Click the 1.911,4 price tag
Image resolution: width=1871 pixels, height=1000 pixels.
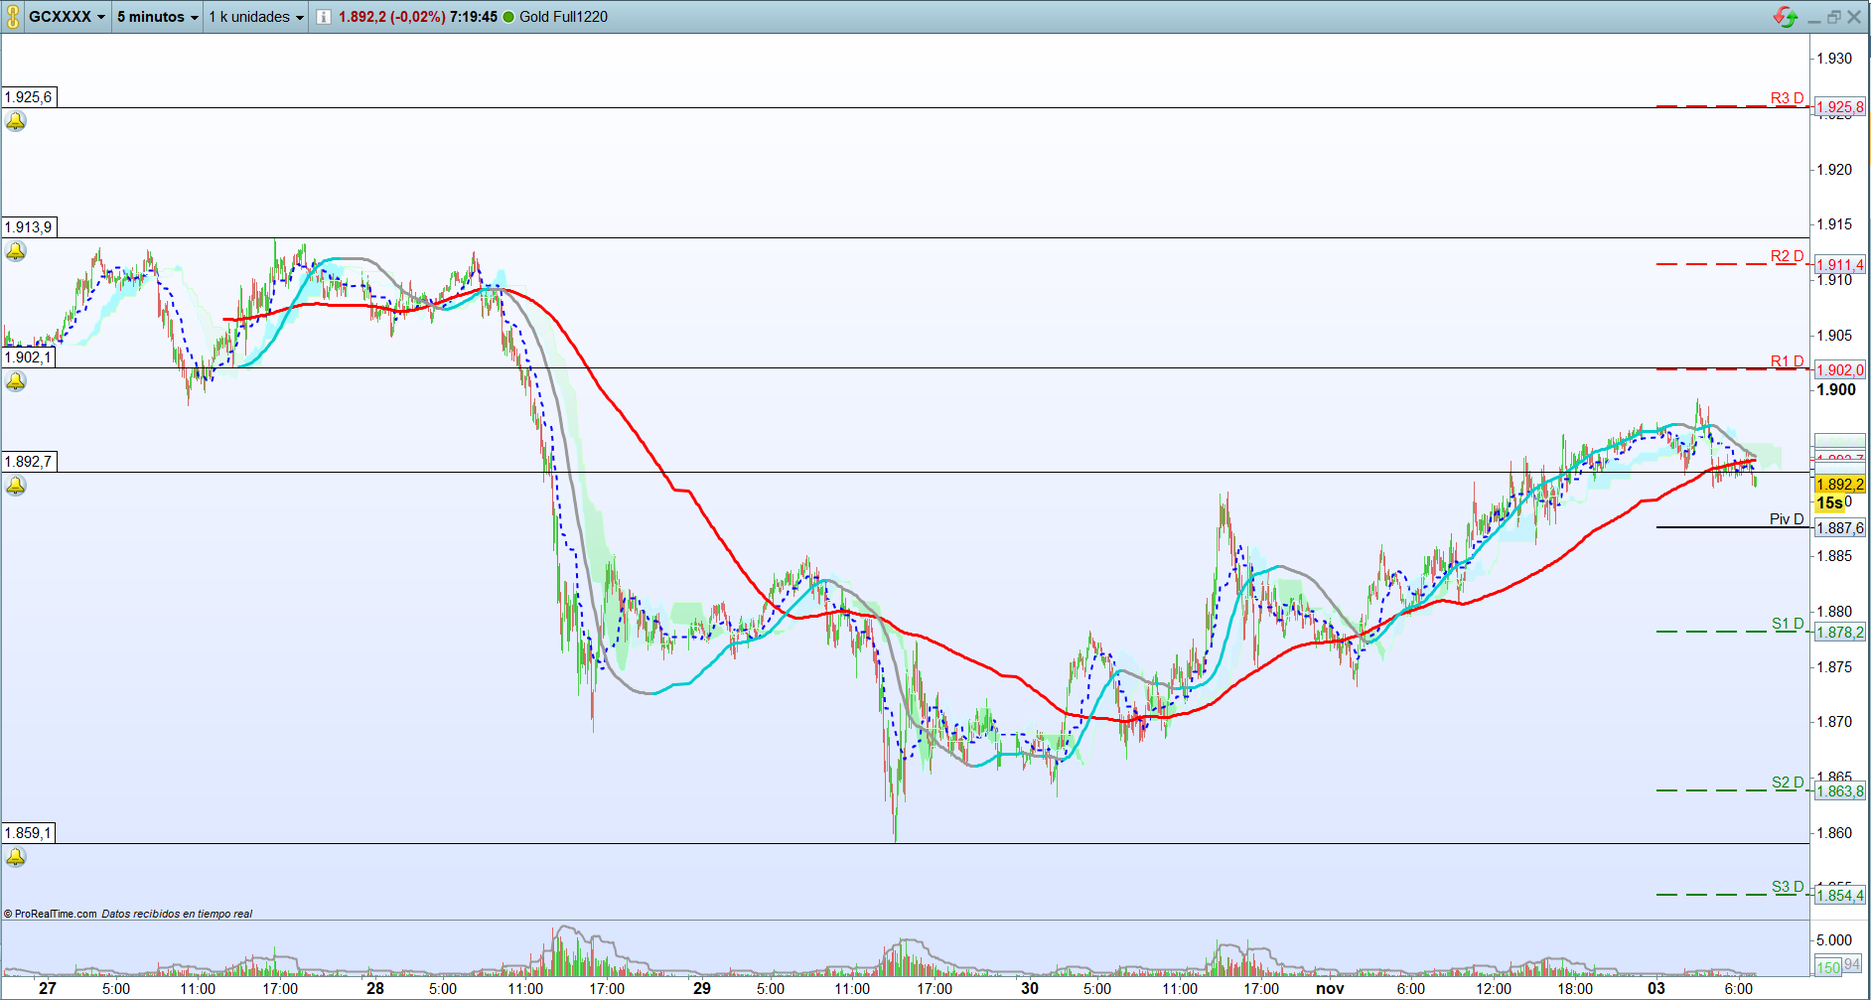tap(1840, 265)
